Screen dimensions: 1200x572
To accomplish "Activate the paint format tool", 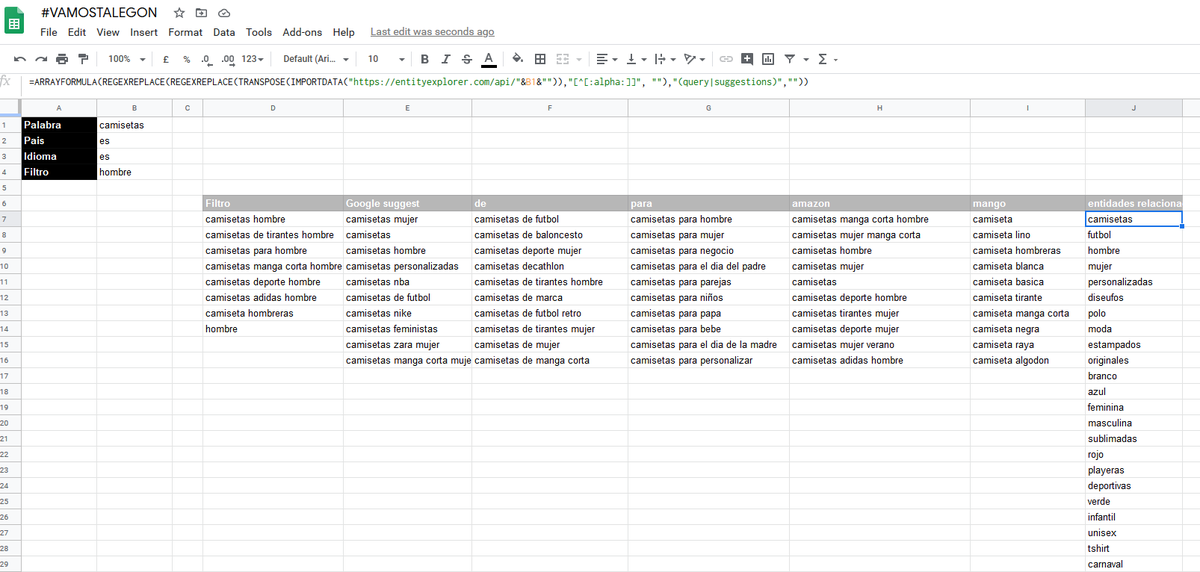I will [x=83, y=59].
